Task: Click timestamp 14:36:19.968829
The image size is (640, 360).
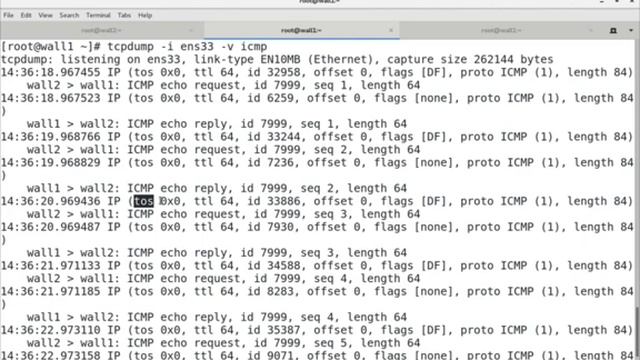Action: pos(51,162)
